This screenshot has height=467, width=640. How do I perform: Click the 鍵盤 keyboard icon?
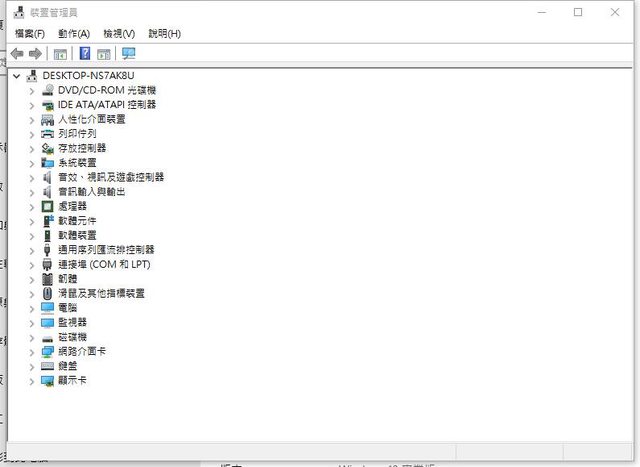[x=47, y=366]
